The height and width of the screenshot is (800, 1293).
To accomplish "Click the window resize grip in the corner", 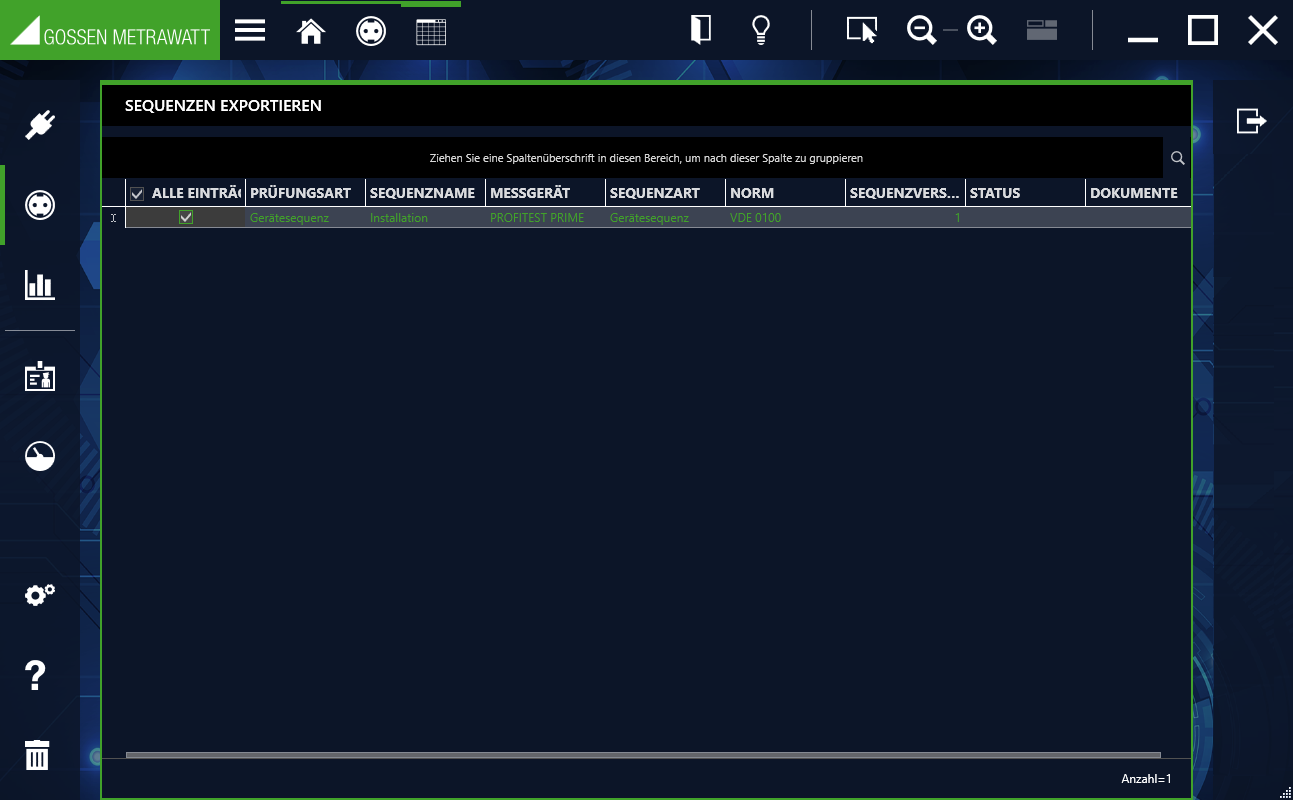I will click(x=1285, y=792).
